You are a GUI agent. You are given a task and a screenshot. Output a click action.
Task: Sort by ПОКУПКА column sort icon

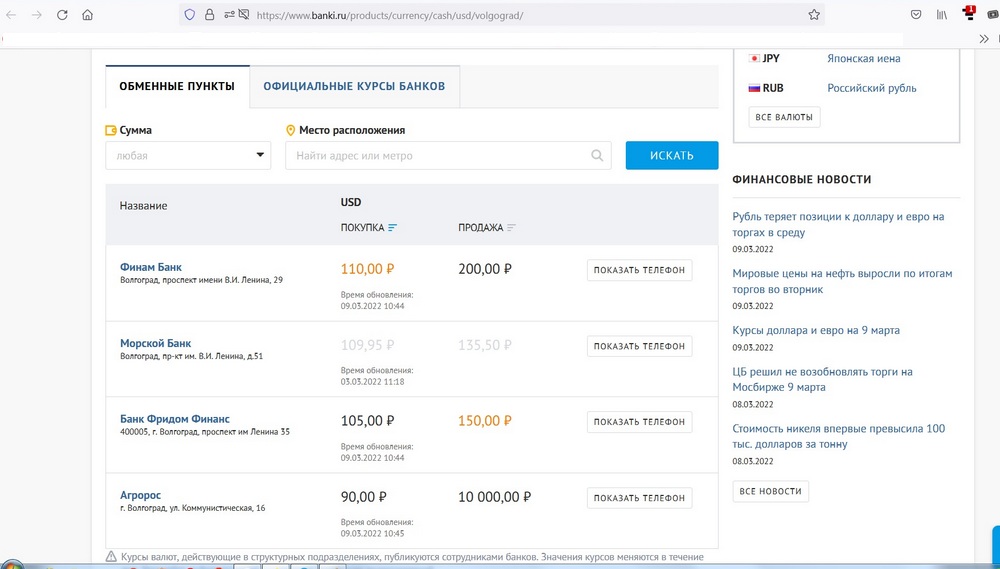point(392,228)
